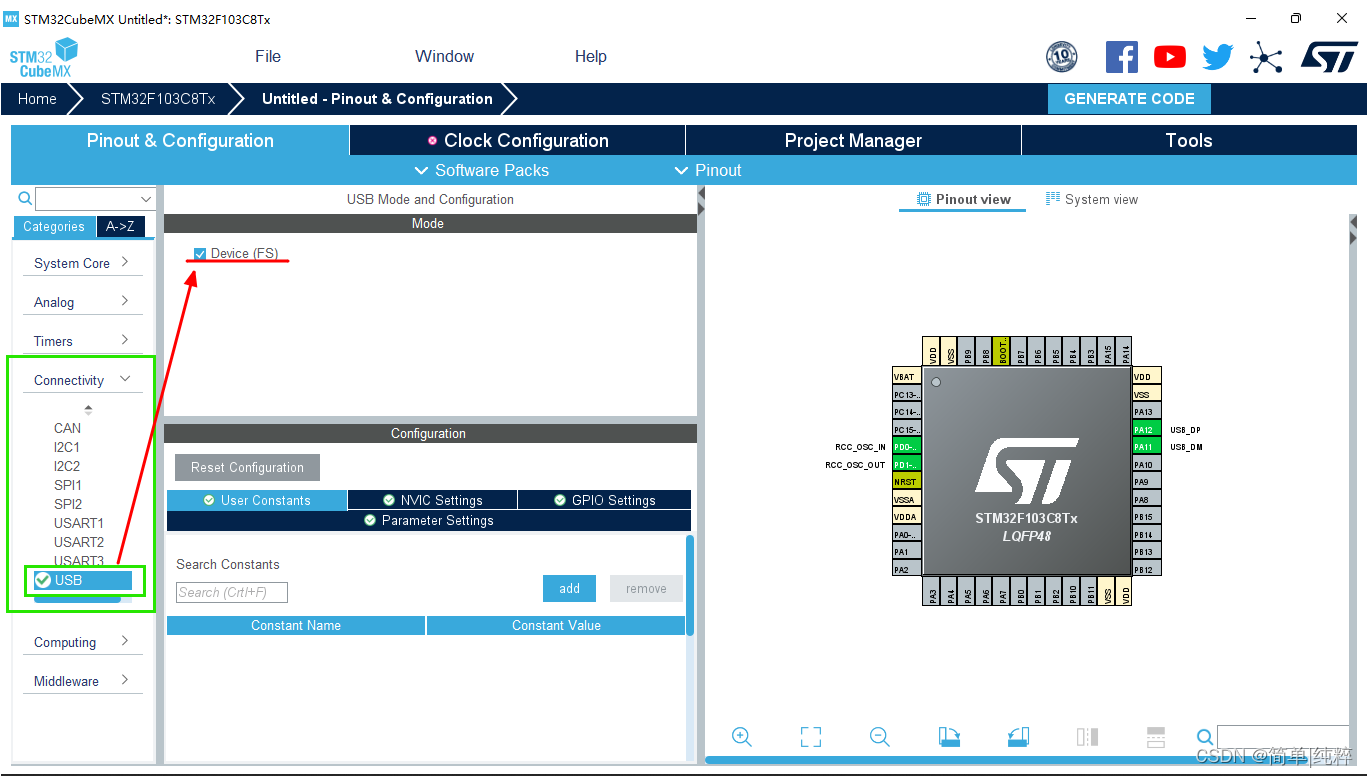The image size is (1368, 777).
Task: Expand the System Core category
Action: (x=82, y=263)
